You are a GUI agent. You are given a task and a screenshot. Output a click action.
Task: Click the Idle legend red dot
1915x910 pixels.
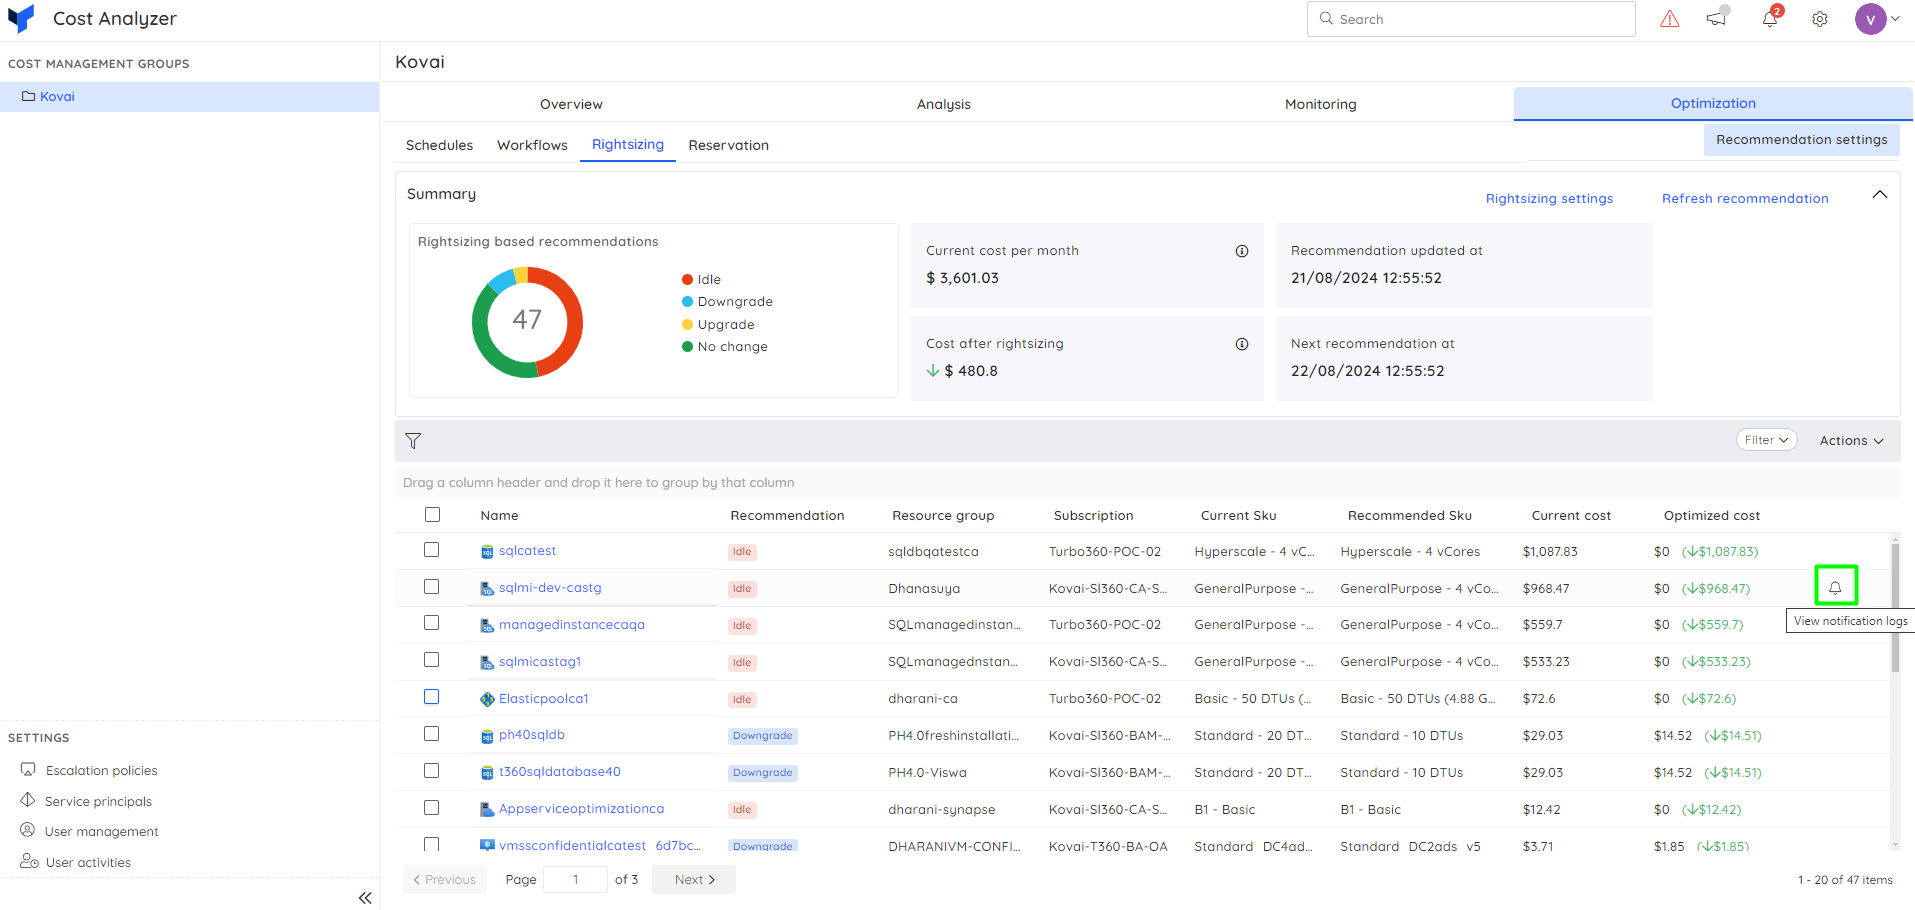click(x=687, y=280)
